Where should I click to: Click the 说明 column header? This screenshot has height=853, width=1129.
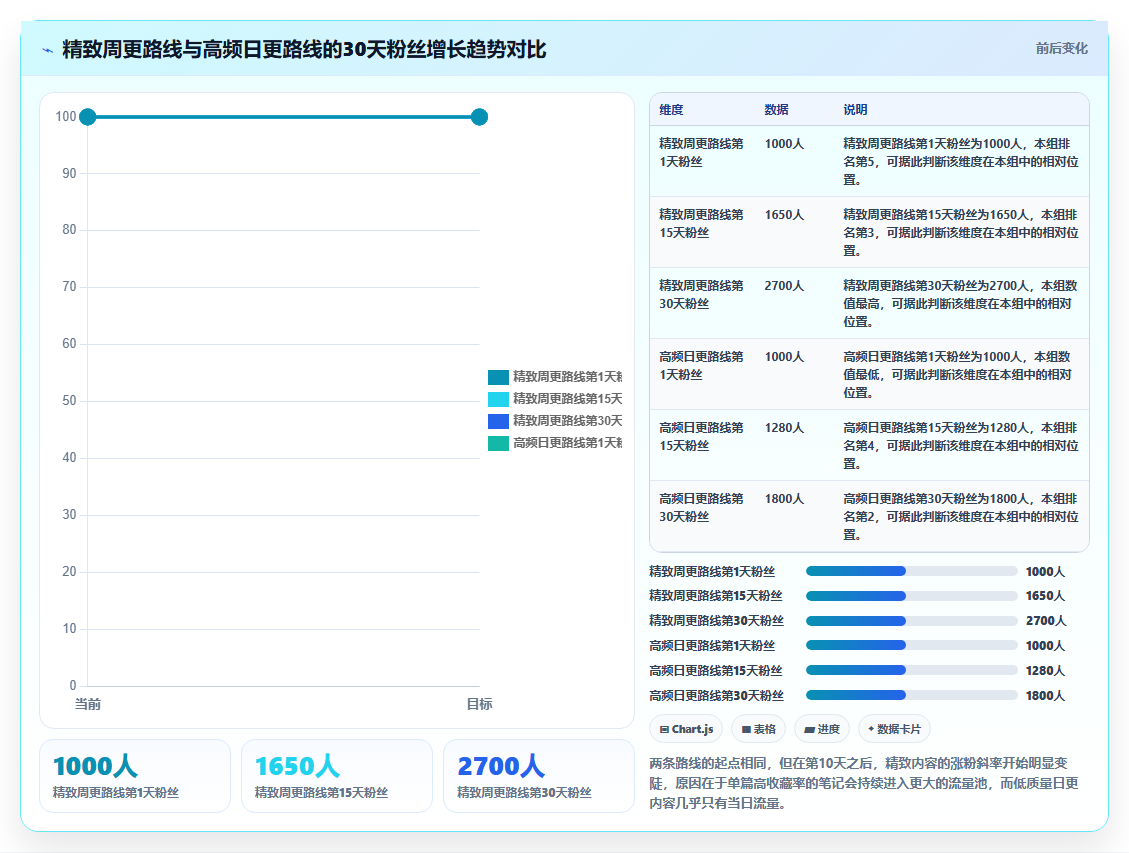click(855, 109)
